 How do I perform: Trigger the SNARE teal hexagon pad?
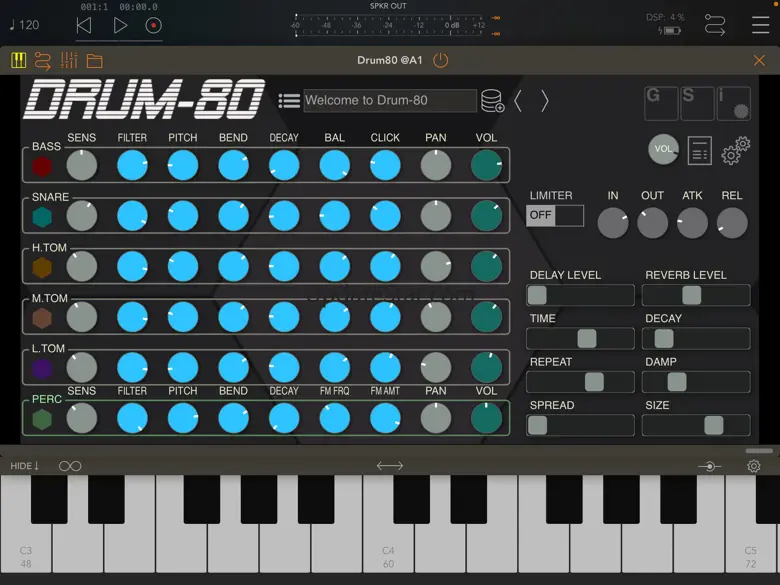point(42,217)
